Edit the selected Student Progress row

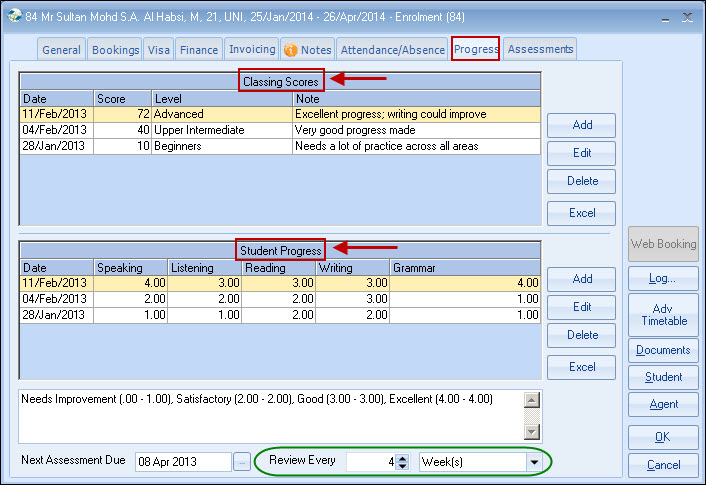tap(582, 307)
